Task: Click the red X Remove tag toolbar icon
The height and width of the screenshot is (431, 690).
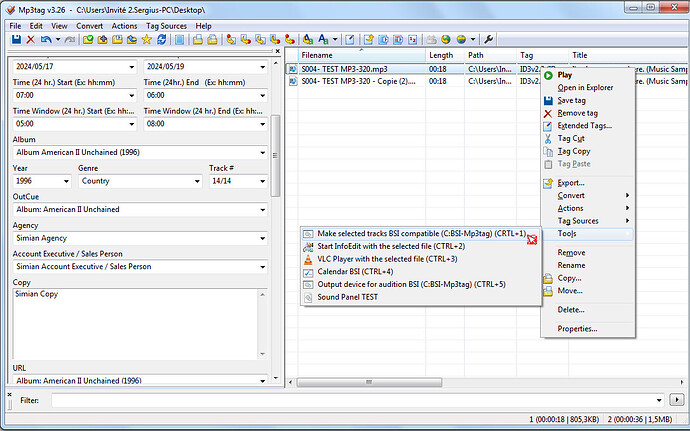Action: pyautogui.click(x=30, y=40)
